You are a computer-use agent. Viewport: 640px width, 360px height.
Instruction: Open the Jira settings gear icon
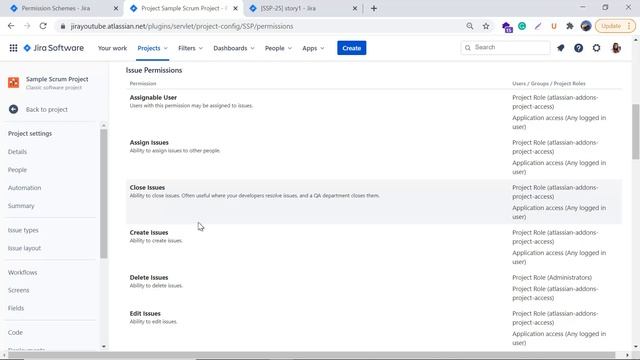(596, 48)
